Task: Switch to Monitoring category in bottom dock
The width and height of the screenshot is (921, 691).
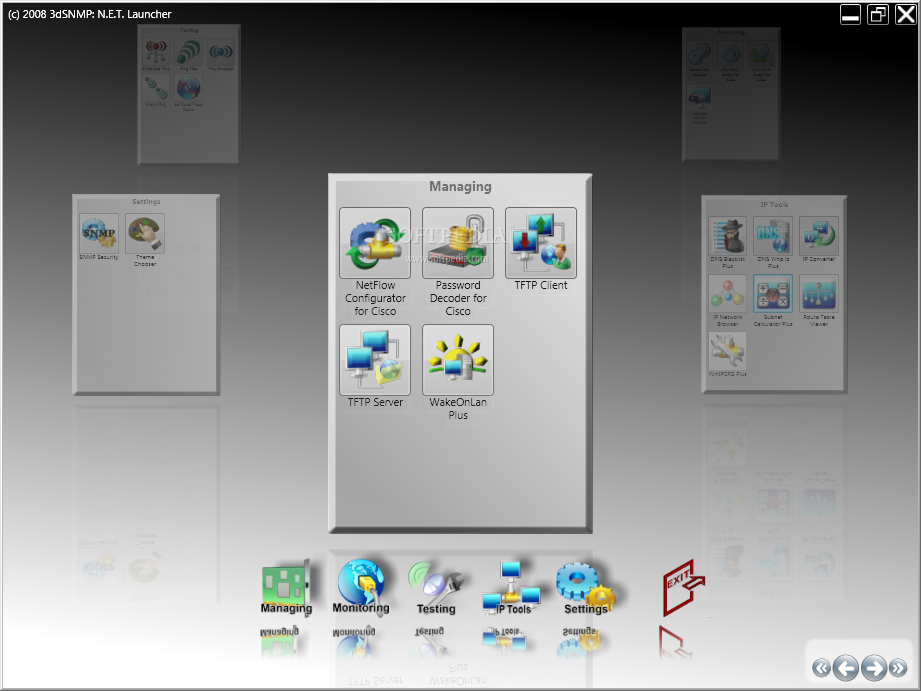Action: pos(361,586)
